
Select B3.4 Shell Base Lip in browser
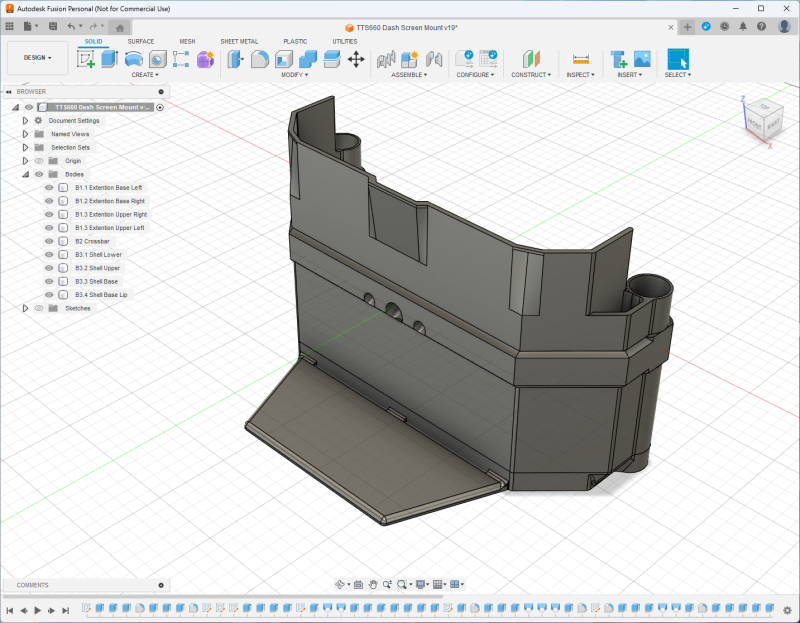(x=101, y=295)
